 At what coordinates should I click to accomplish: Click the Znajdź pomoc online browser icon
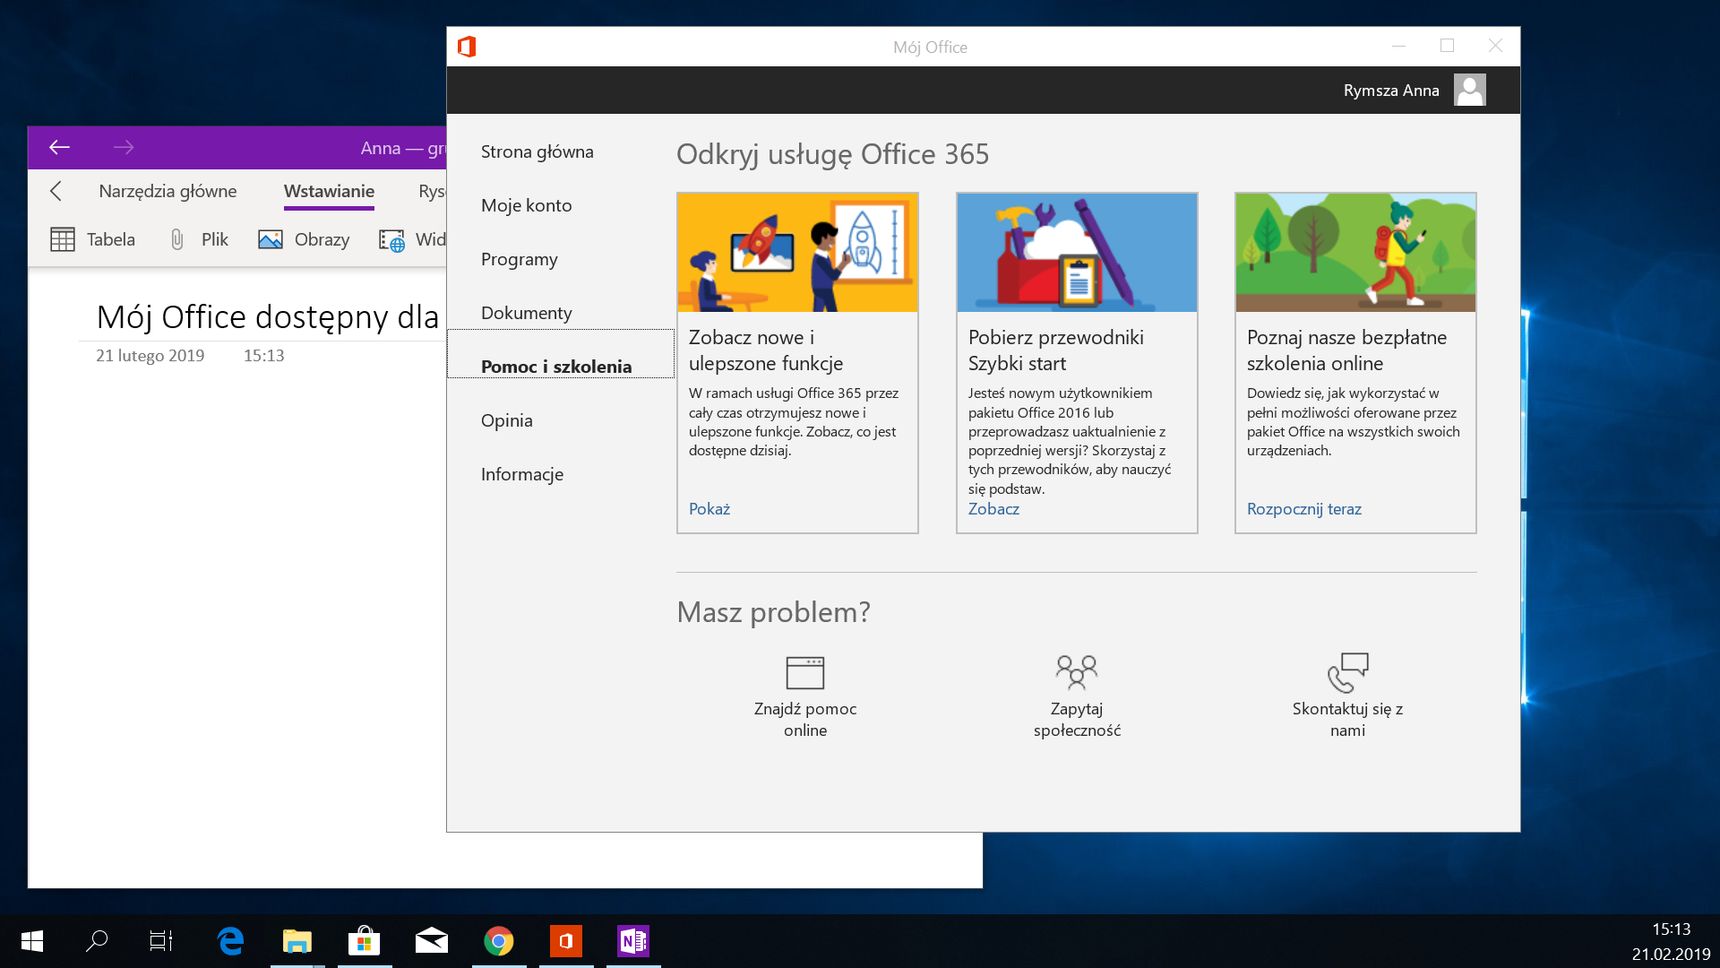(805, 673)
